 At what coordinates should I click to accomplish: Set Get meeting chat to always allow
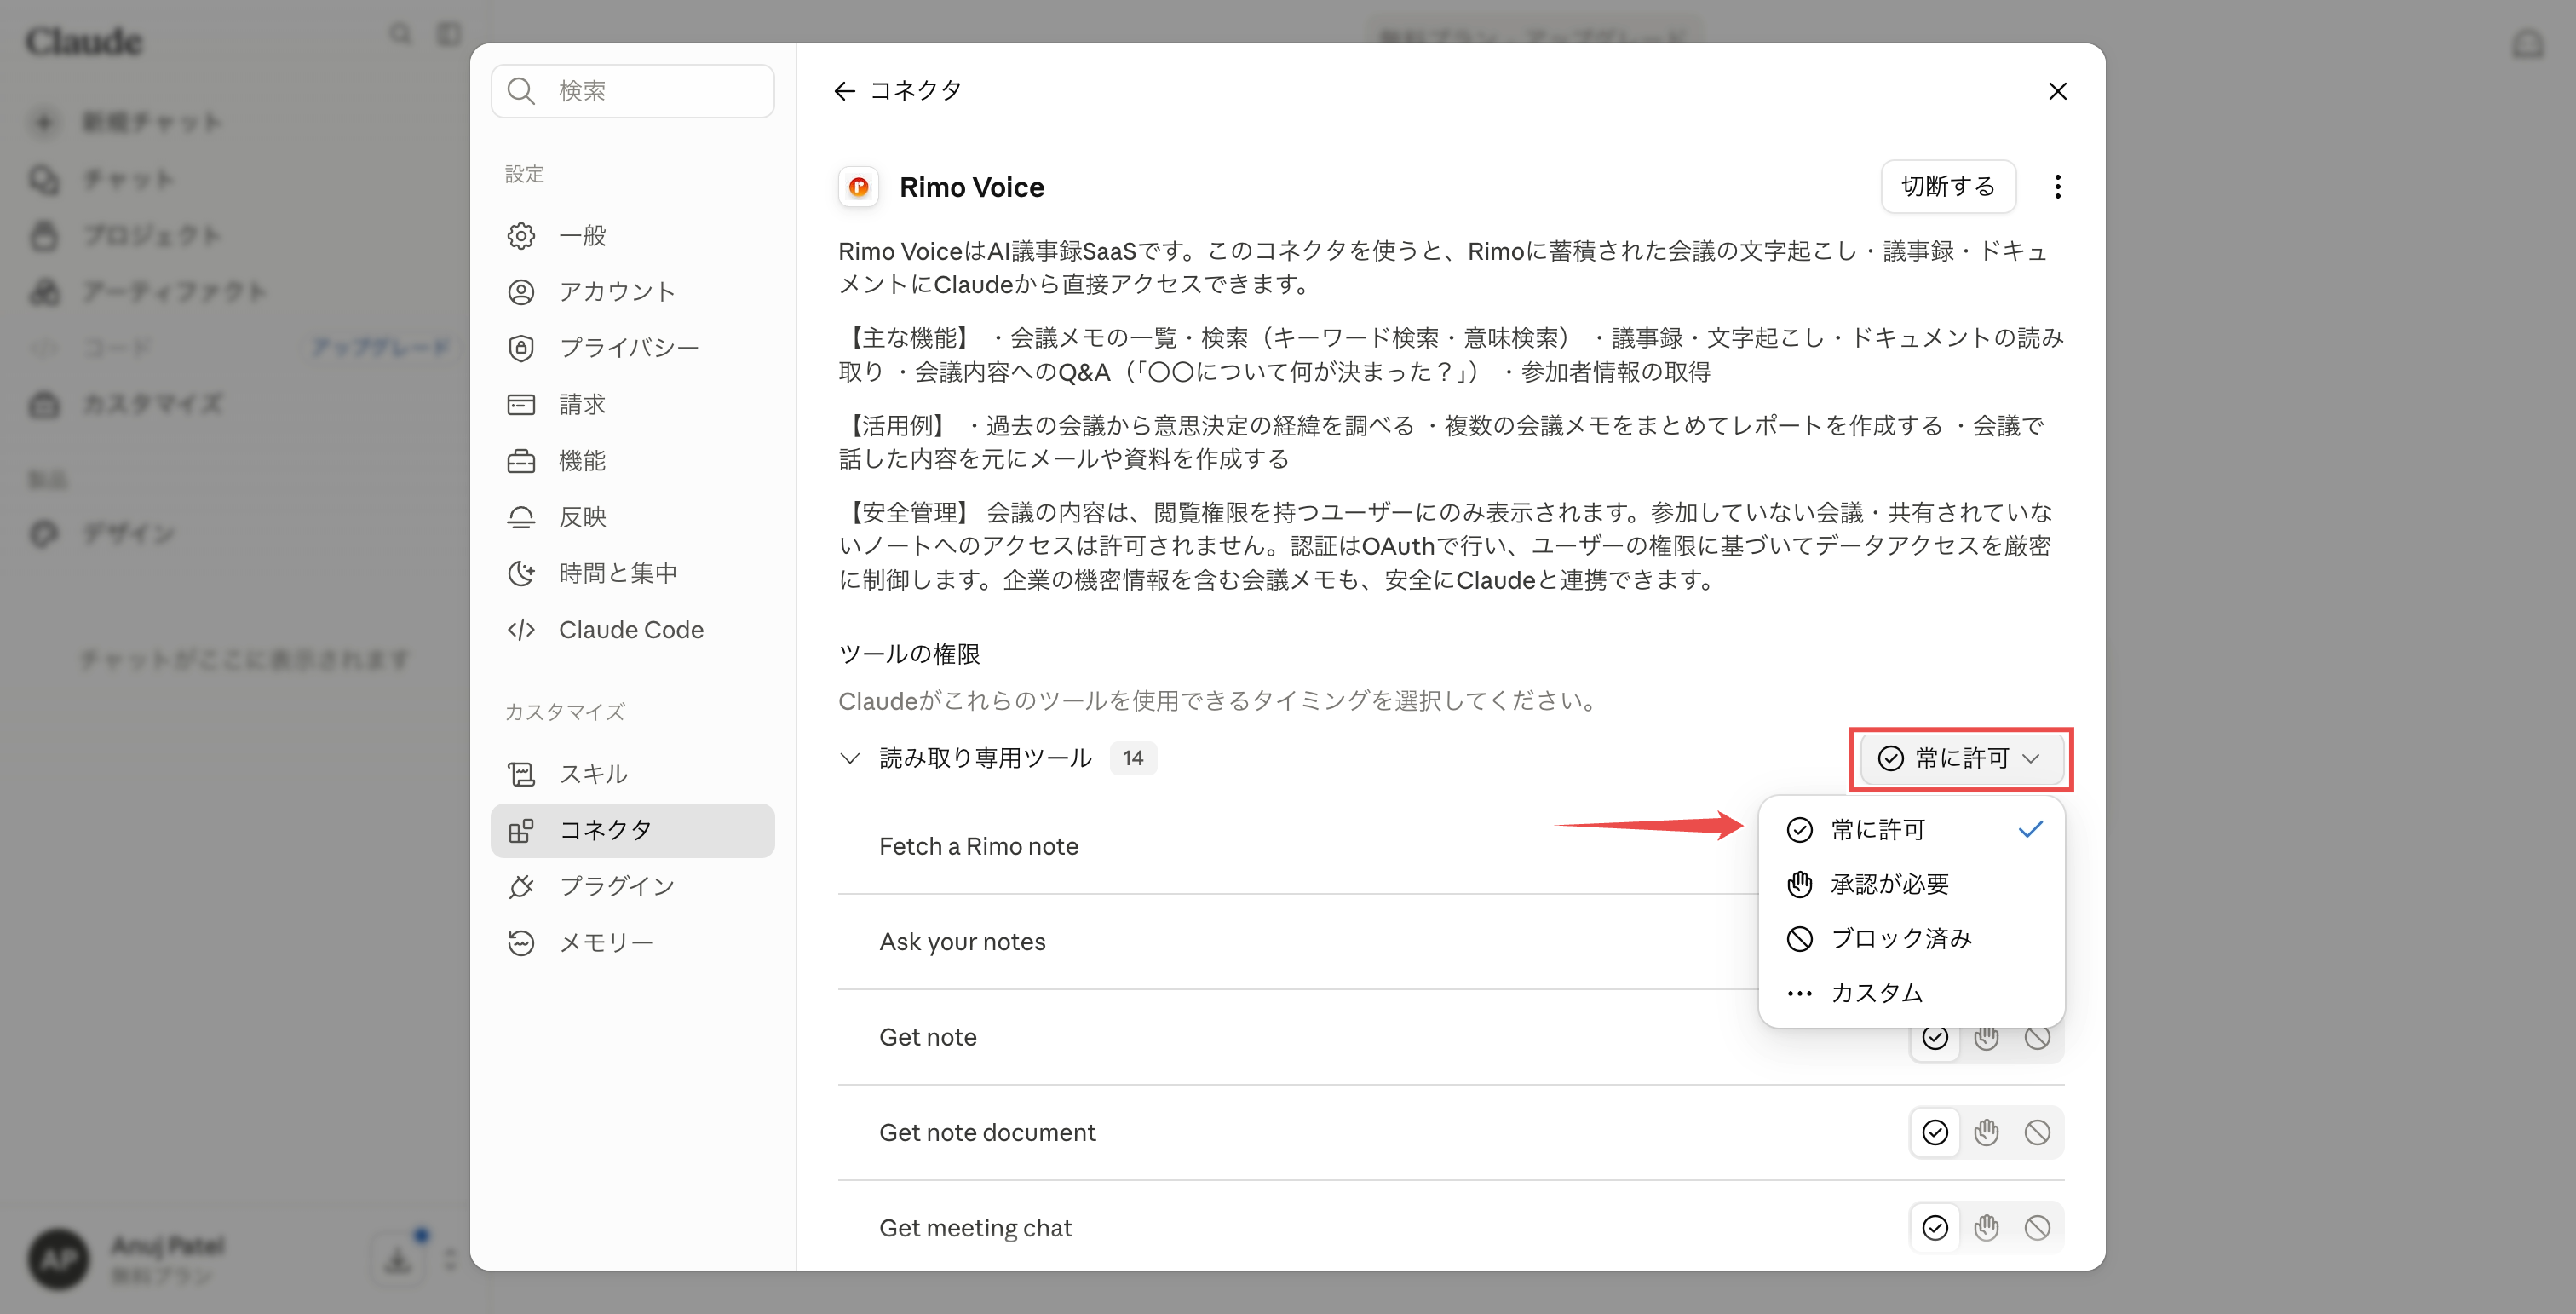(x=1935, y=1228)
